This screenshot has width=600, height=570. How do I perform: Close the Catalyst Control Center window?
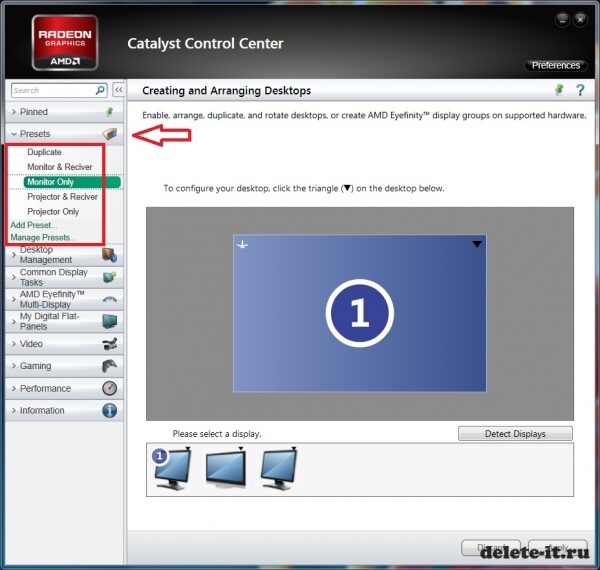(580, 19)
